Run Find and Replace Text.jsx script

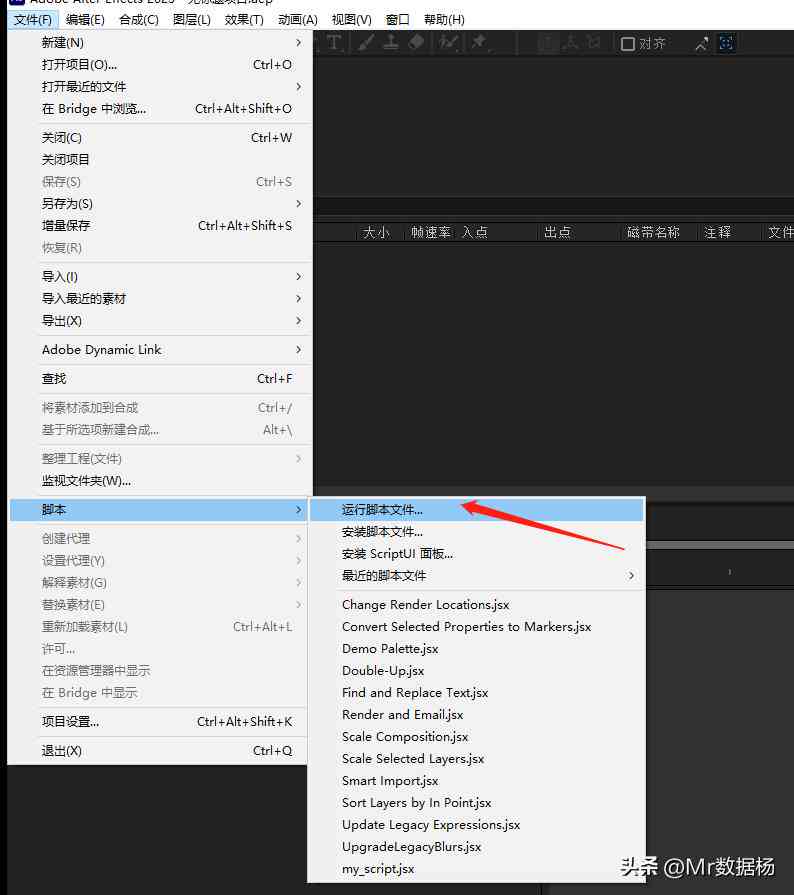click(477, 693)
